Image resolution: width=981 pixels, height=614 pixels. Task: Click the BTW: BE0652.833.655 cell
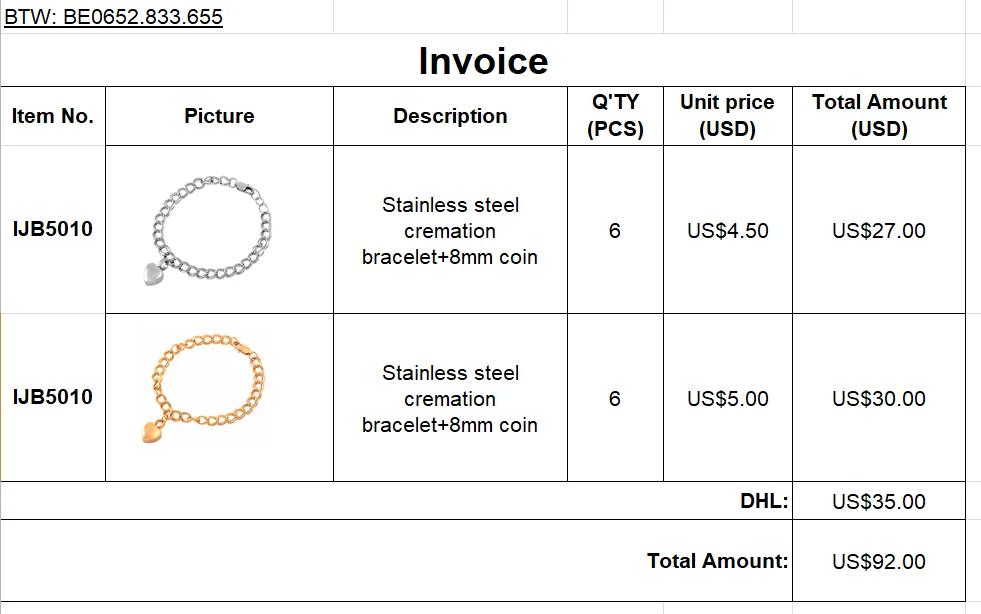(167, 17)
